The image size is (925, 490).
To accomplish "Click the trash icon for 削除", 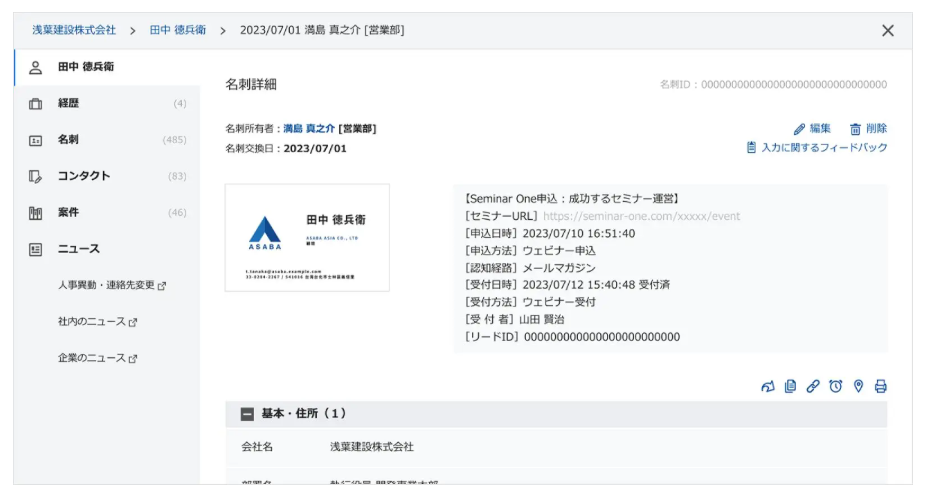I will 855,129.
